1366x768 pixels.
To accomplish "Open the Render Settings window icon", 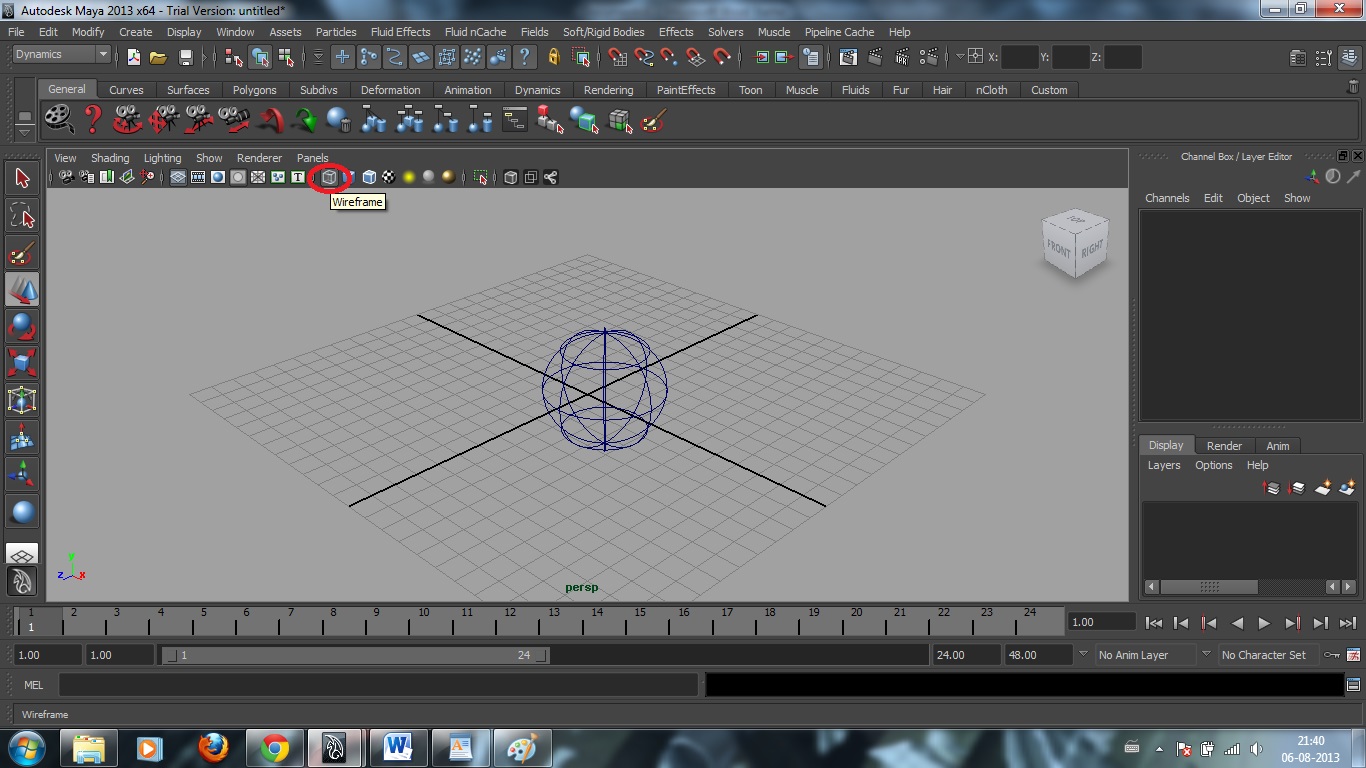I will coord(929,57).
